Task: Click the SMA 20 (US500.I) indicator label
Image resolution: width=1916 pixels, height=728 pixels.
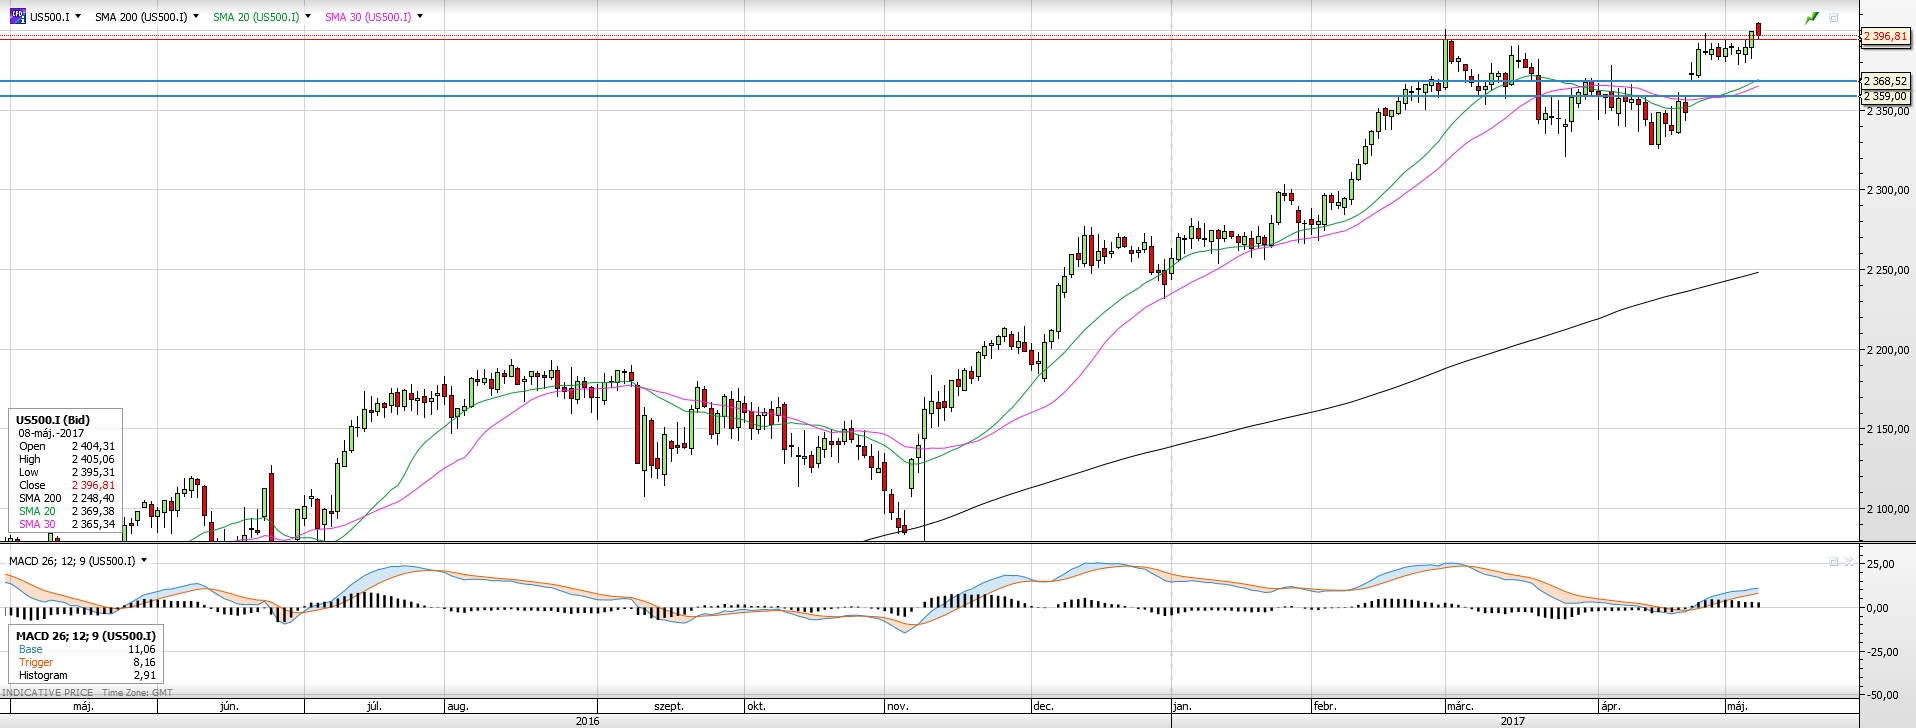Action: [x=256, y=17]
